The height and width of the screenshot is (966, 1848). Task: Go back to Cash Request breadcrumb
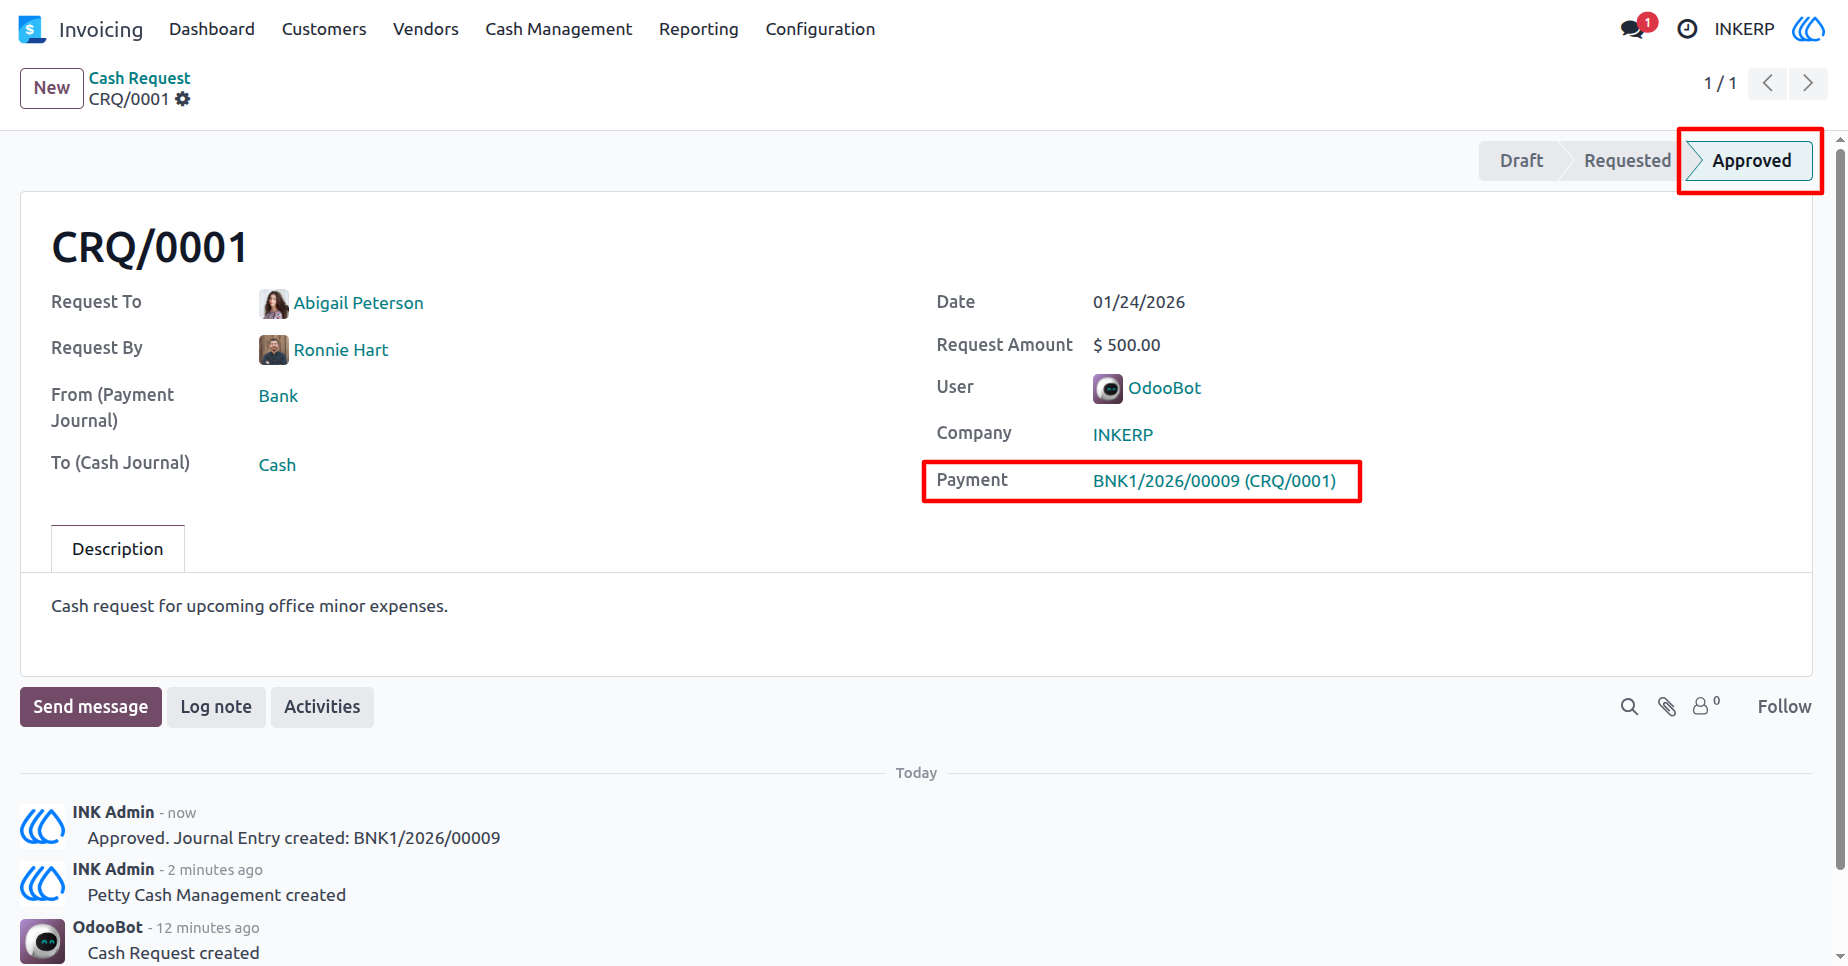[139, 78]
